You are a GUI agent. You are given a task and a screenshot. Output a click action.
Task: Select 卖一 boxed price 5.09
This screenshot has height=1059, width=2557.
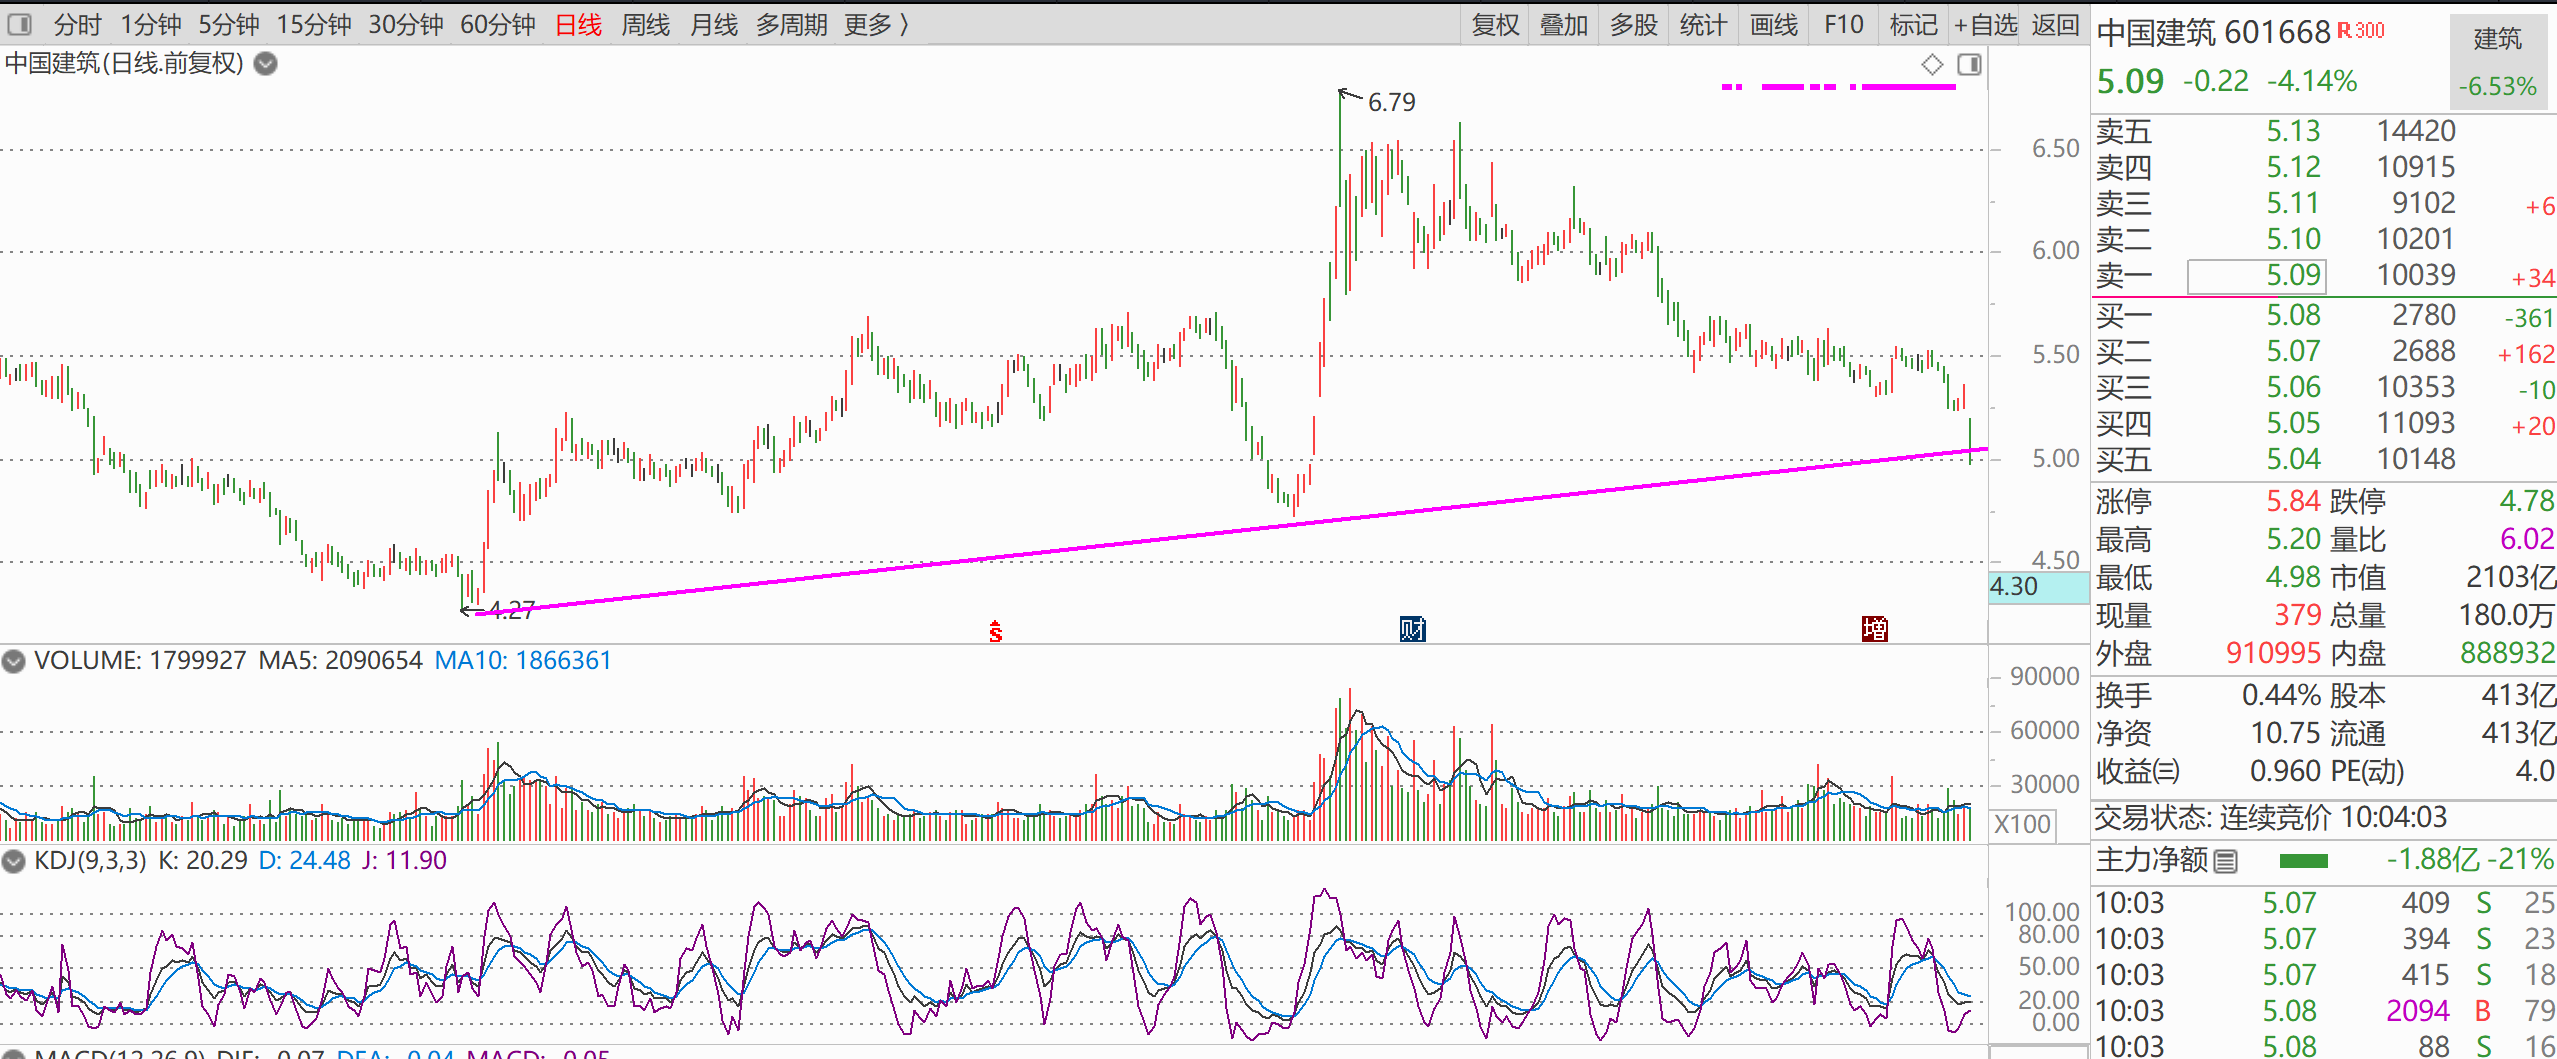click(2257, 276)
